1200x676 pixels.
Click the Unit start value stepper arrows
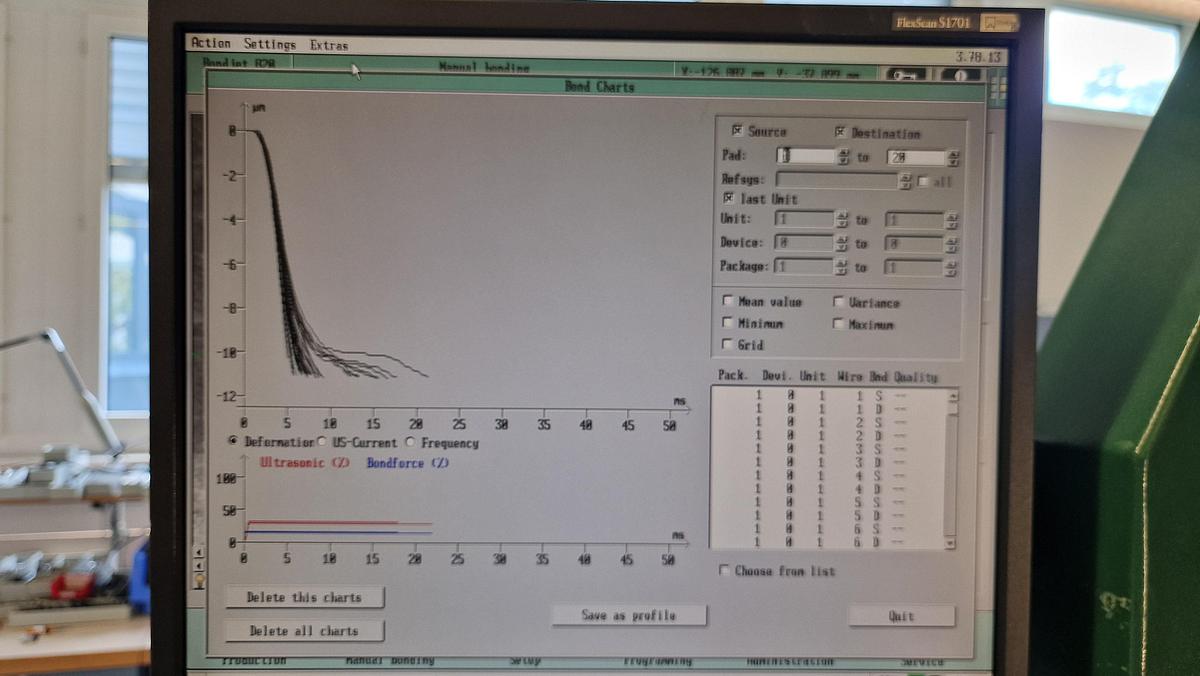842,219
